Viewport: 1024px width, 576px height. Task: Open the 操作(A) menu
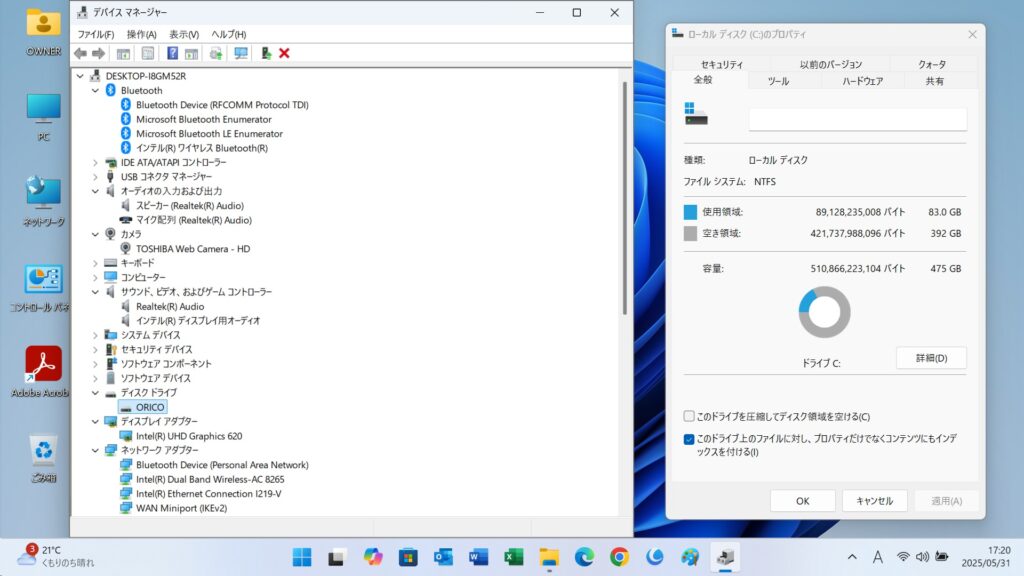pos(141,34)
